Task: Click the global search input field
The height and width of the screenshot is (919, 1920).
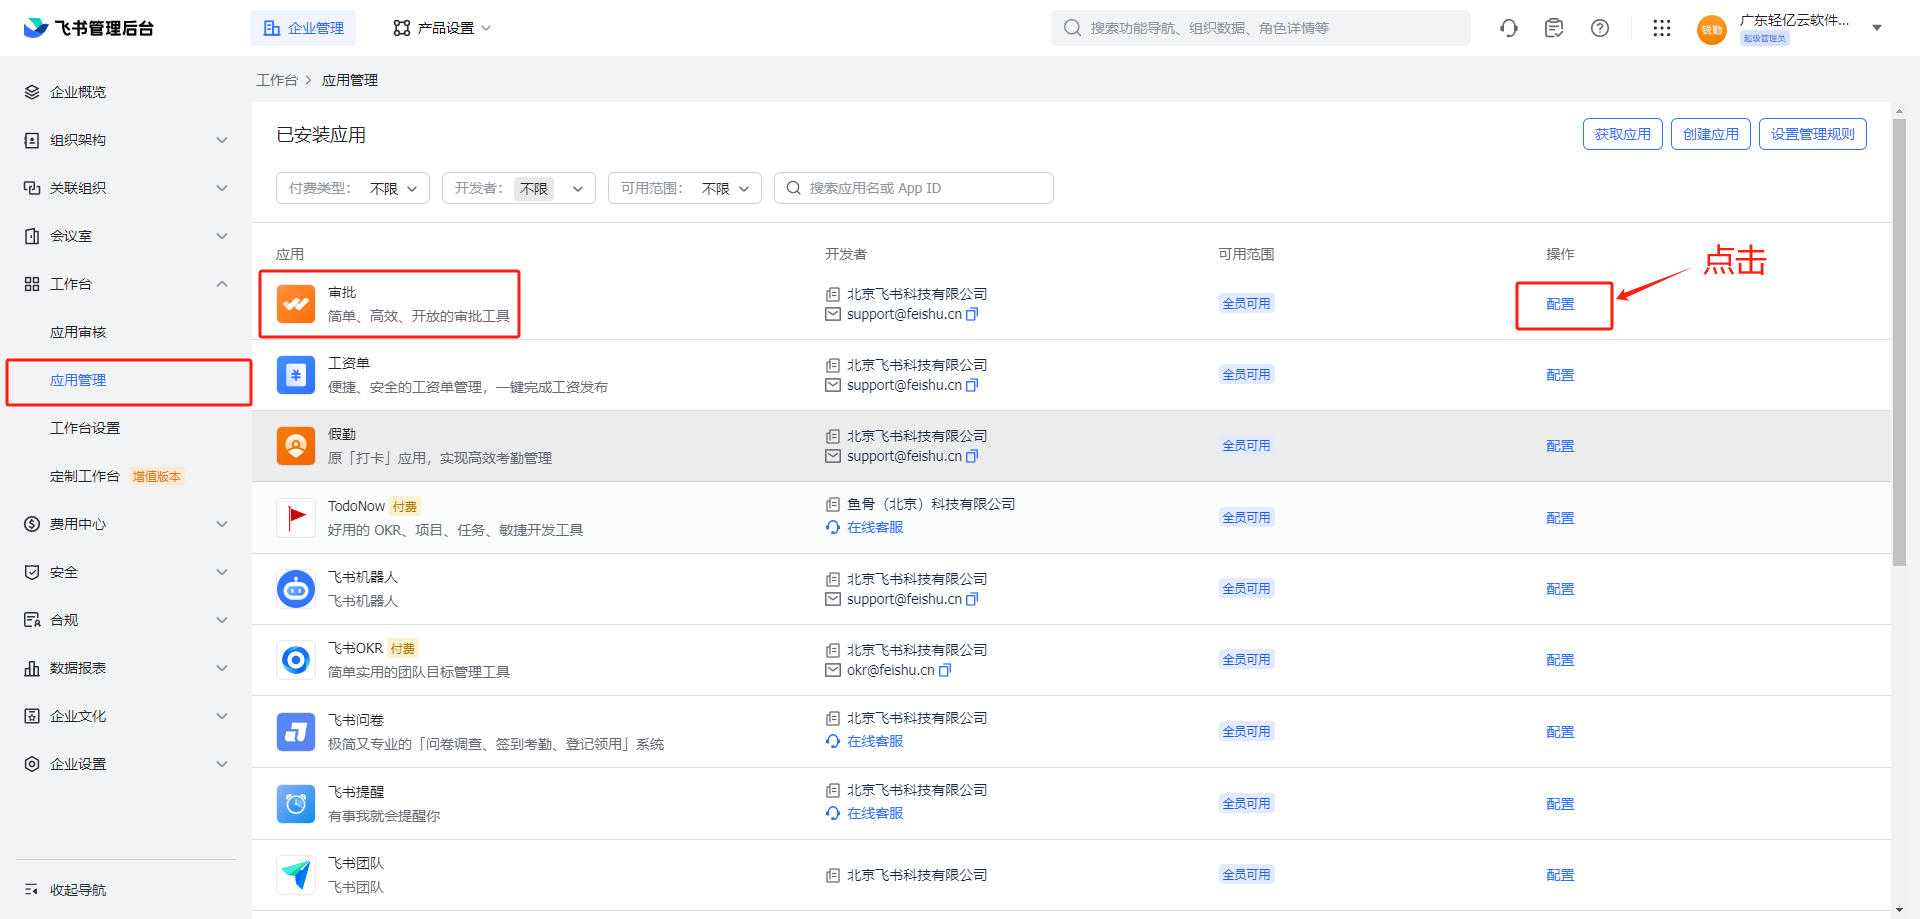Action: (1260, 28)
